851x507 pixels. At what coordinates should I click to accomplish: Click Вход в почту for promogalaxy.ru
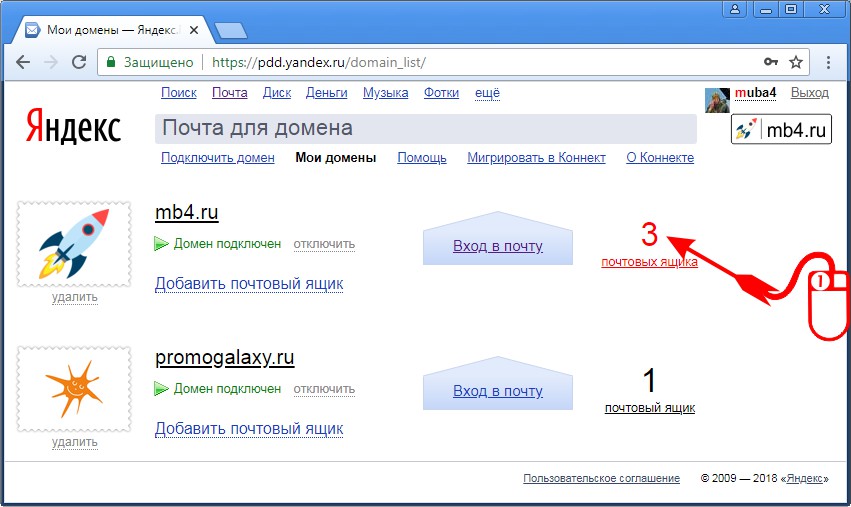point(498,391)
